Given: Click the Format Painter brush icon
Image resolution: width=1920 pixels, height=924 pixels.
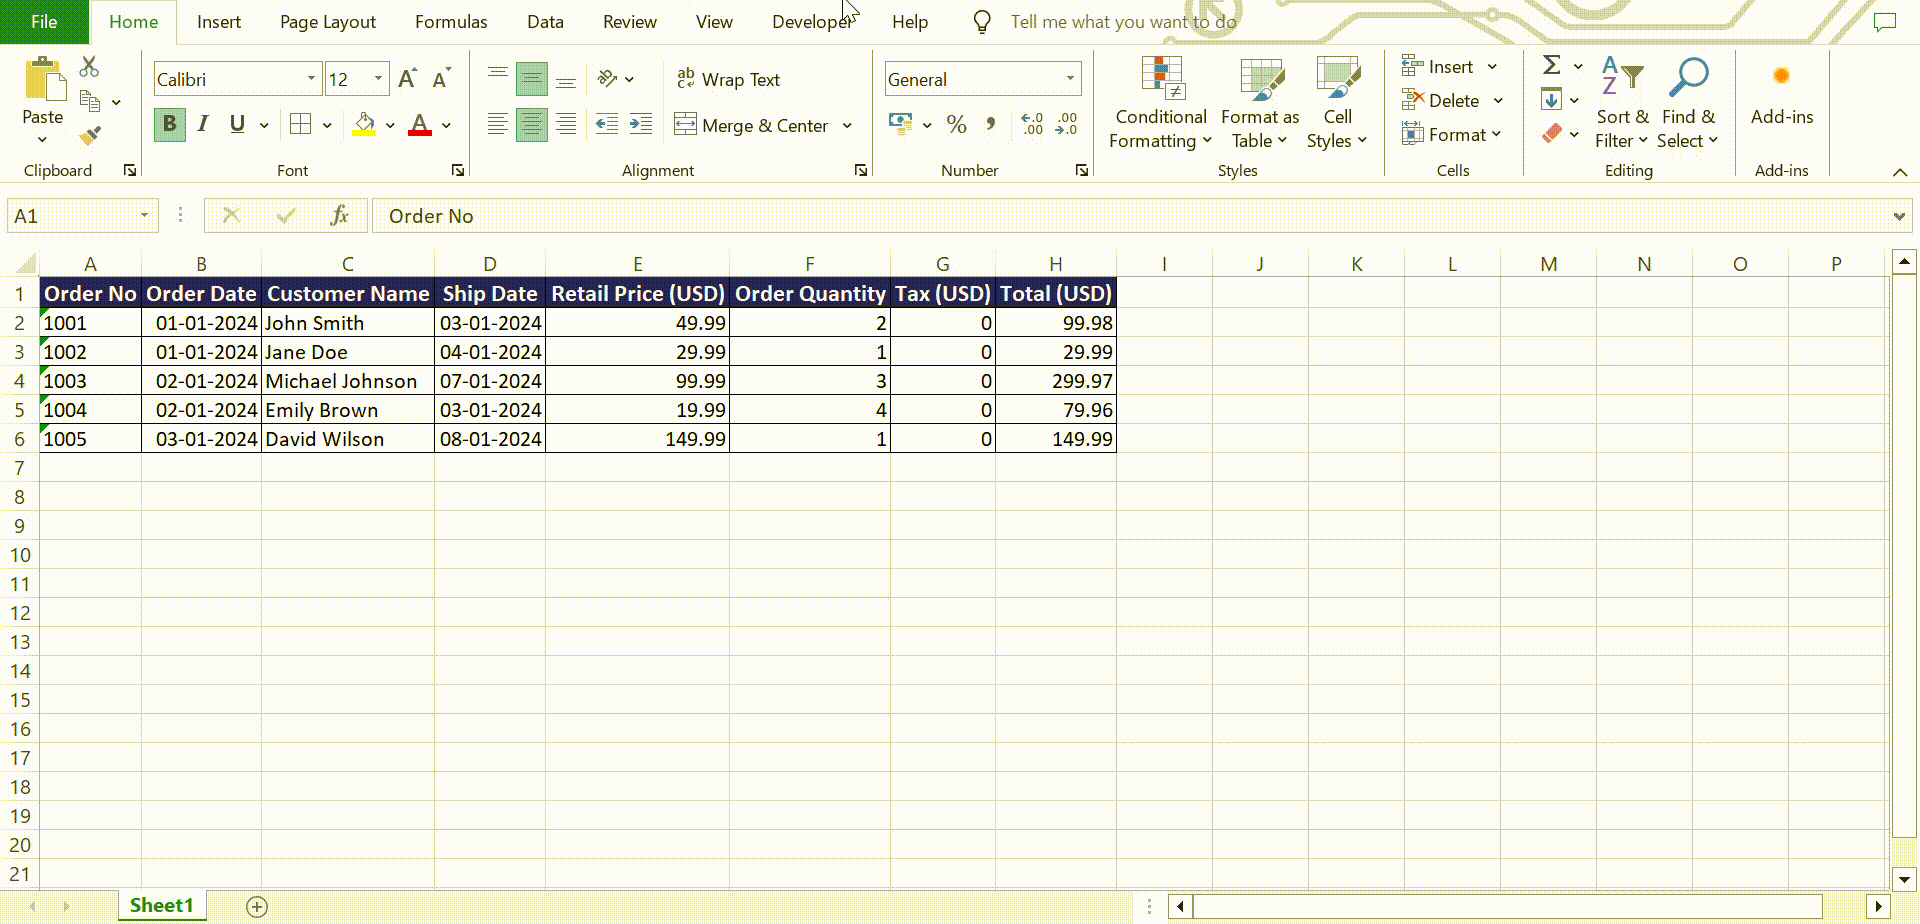Looking at the screenshot, I should coord(90,135).
